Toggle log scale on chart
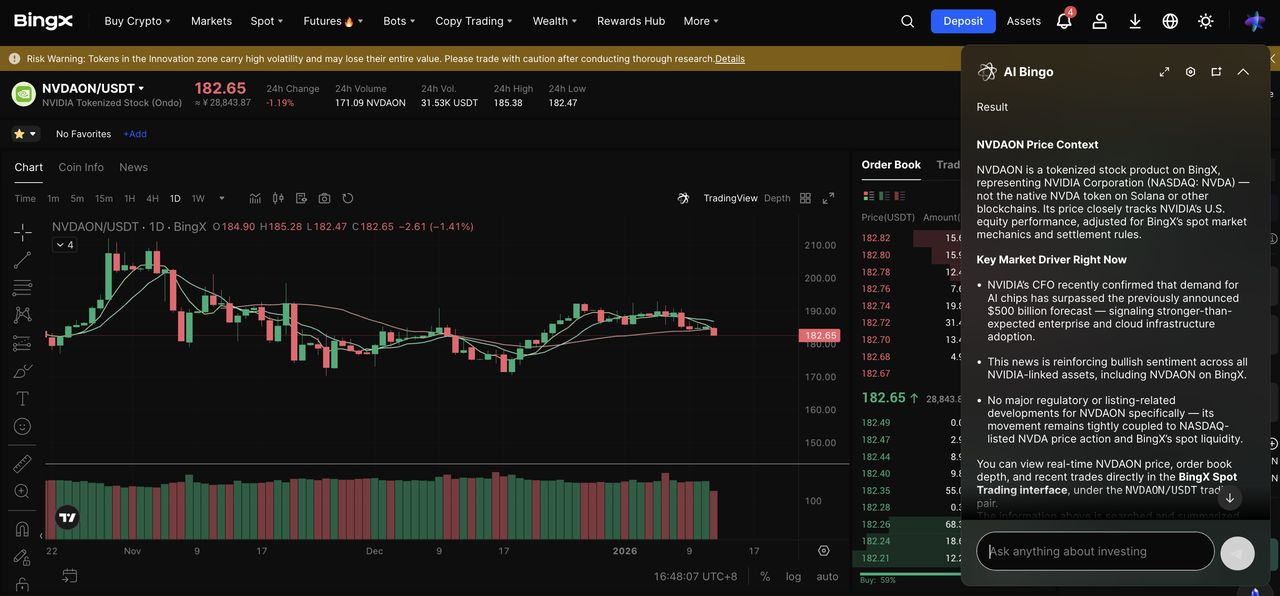This screenshot has width=1280, height=596. [793, 576]
